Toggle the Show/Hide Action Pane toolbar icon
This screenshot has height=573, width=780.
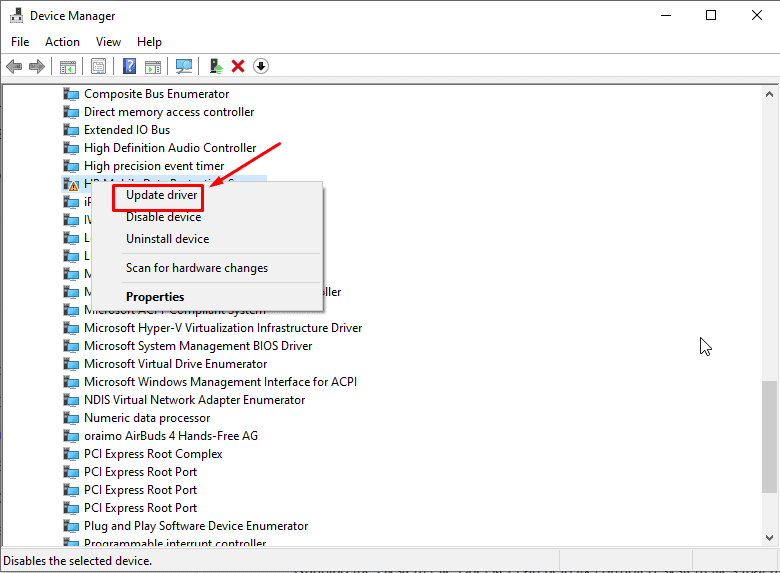[153, 66]
